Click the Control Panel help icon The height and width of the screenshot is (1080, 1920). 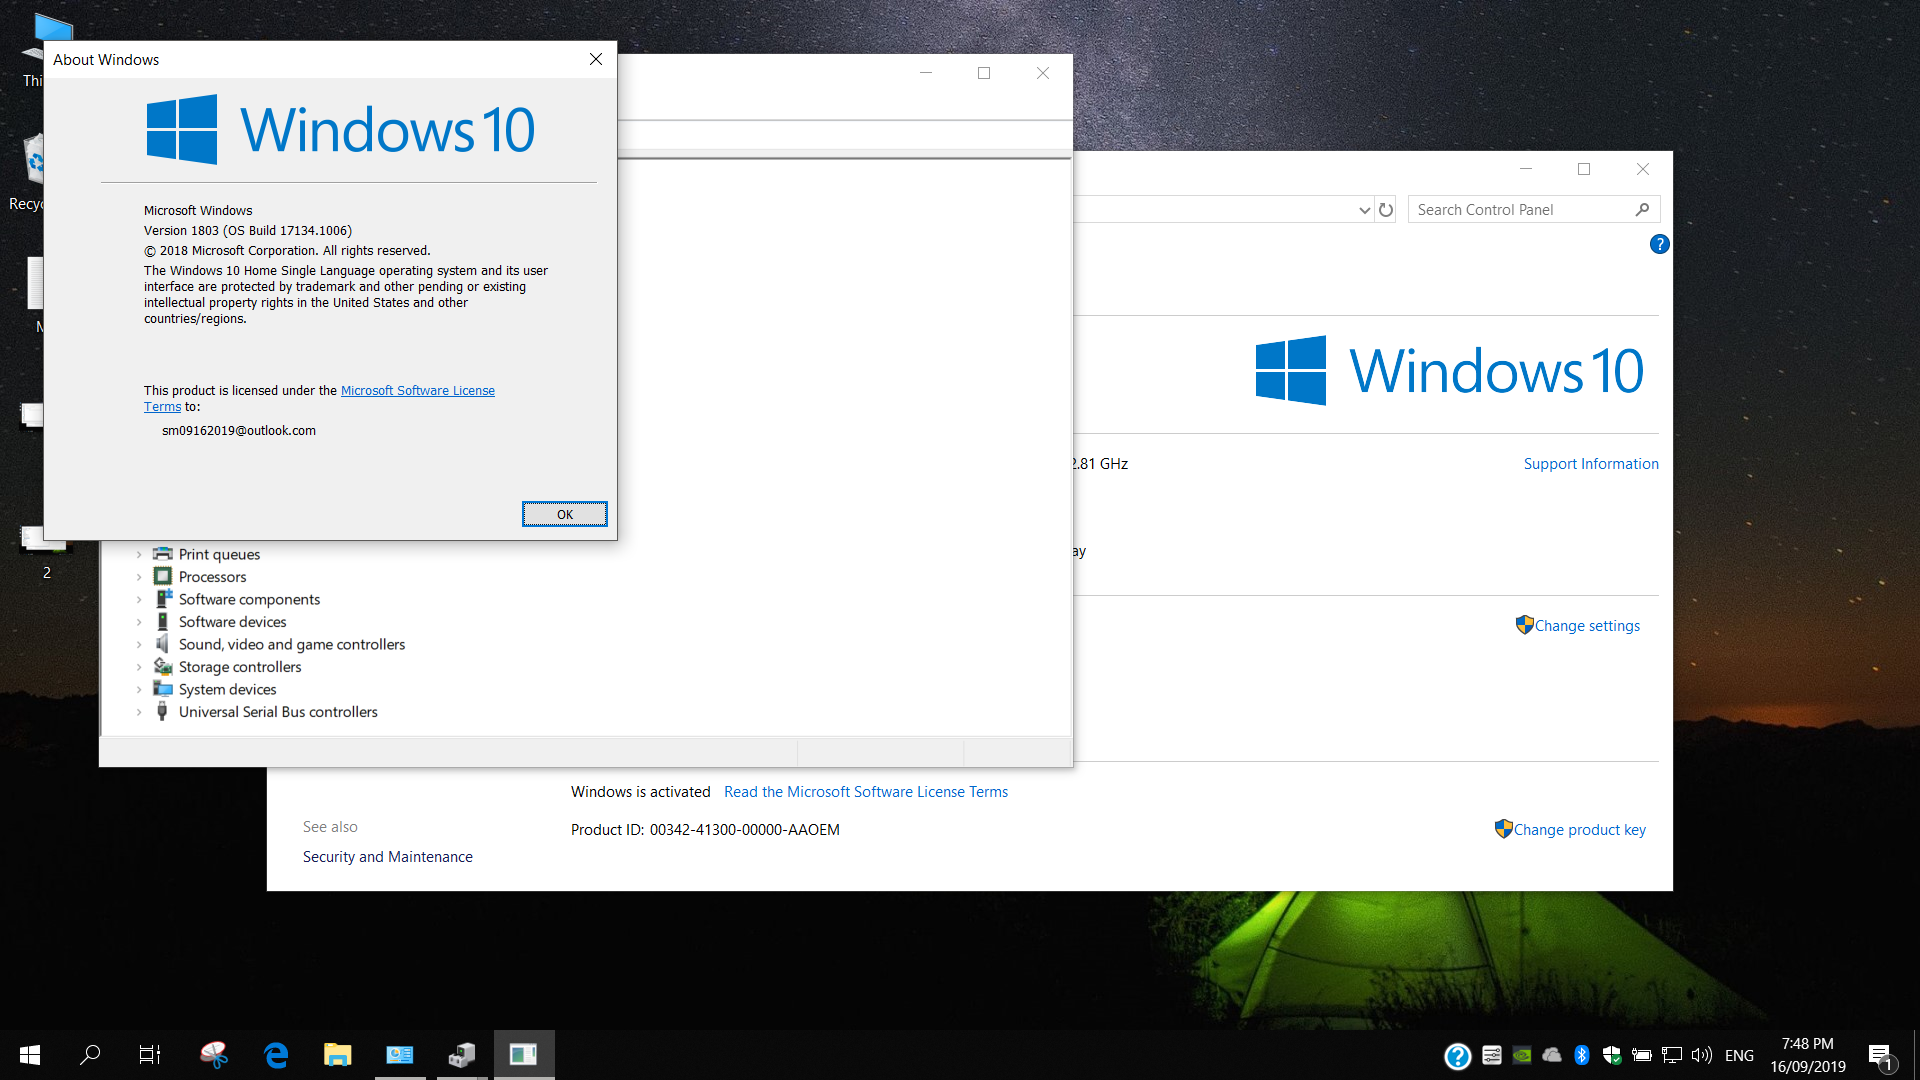tap(1659, 244)
